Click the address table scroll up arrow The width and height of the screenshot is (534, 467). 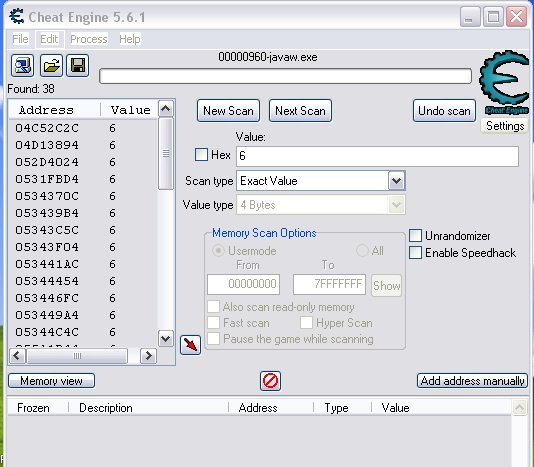click(x=520, y=407)
